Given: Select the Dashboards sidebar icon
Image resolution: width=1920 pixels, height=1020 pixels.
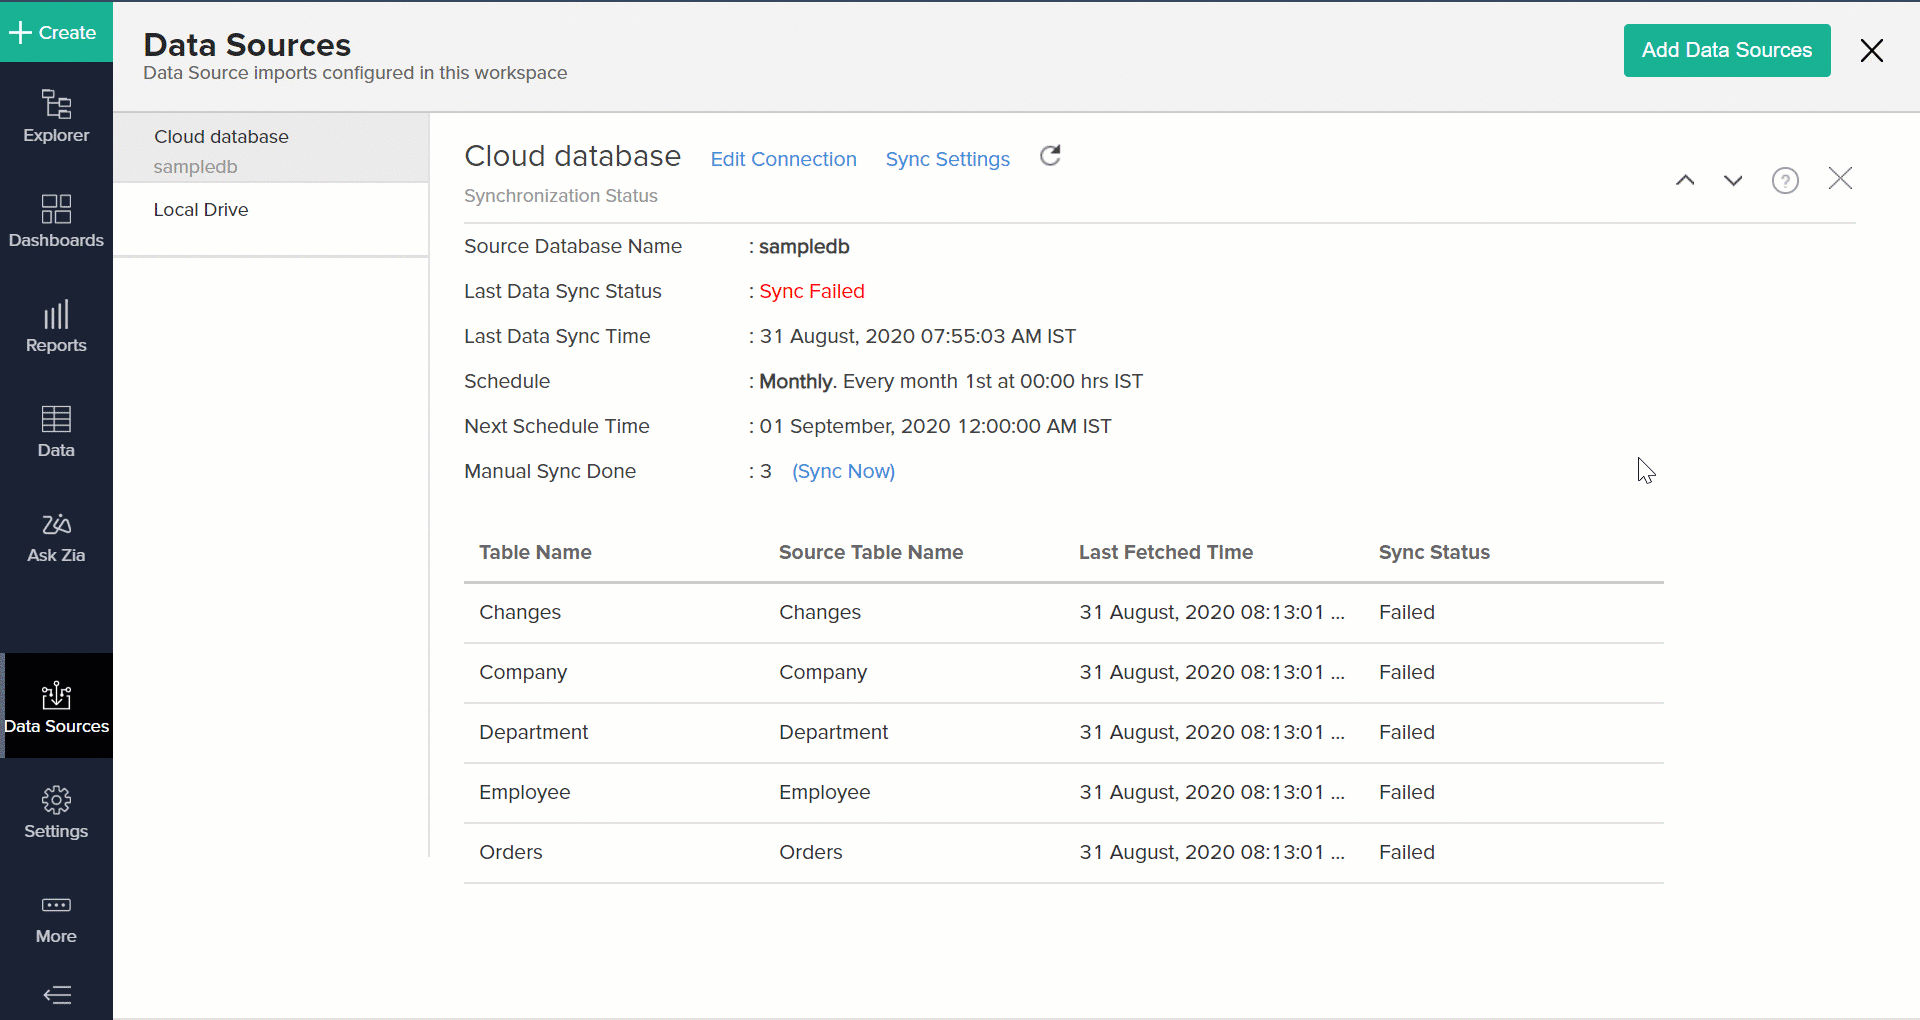Looking at the screenshot, I should click(55, 221).
